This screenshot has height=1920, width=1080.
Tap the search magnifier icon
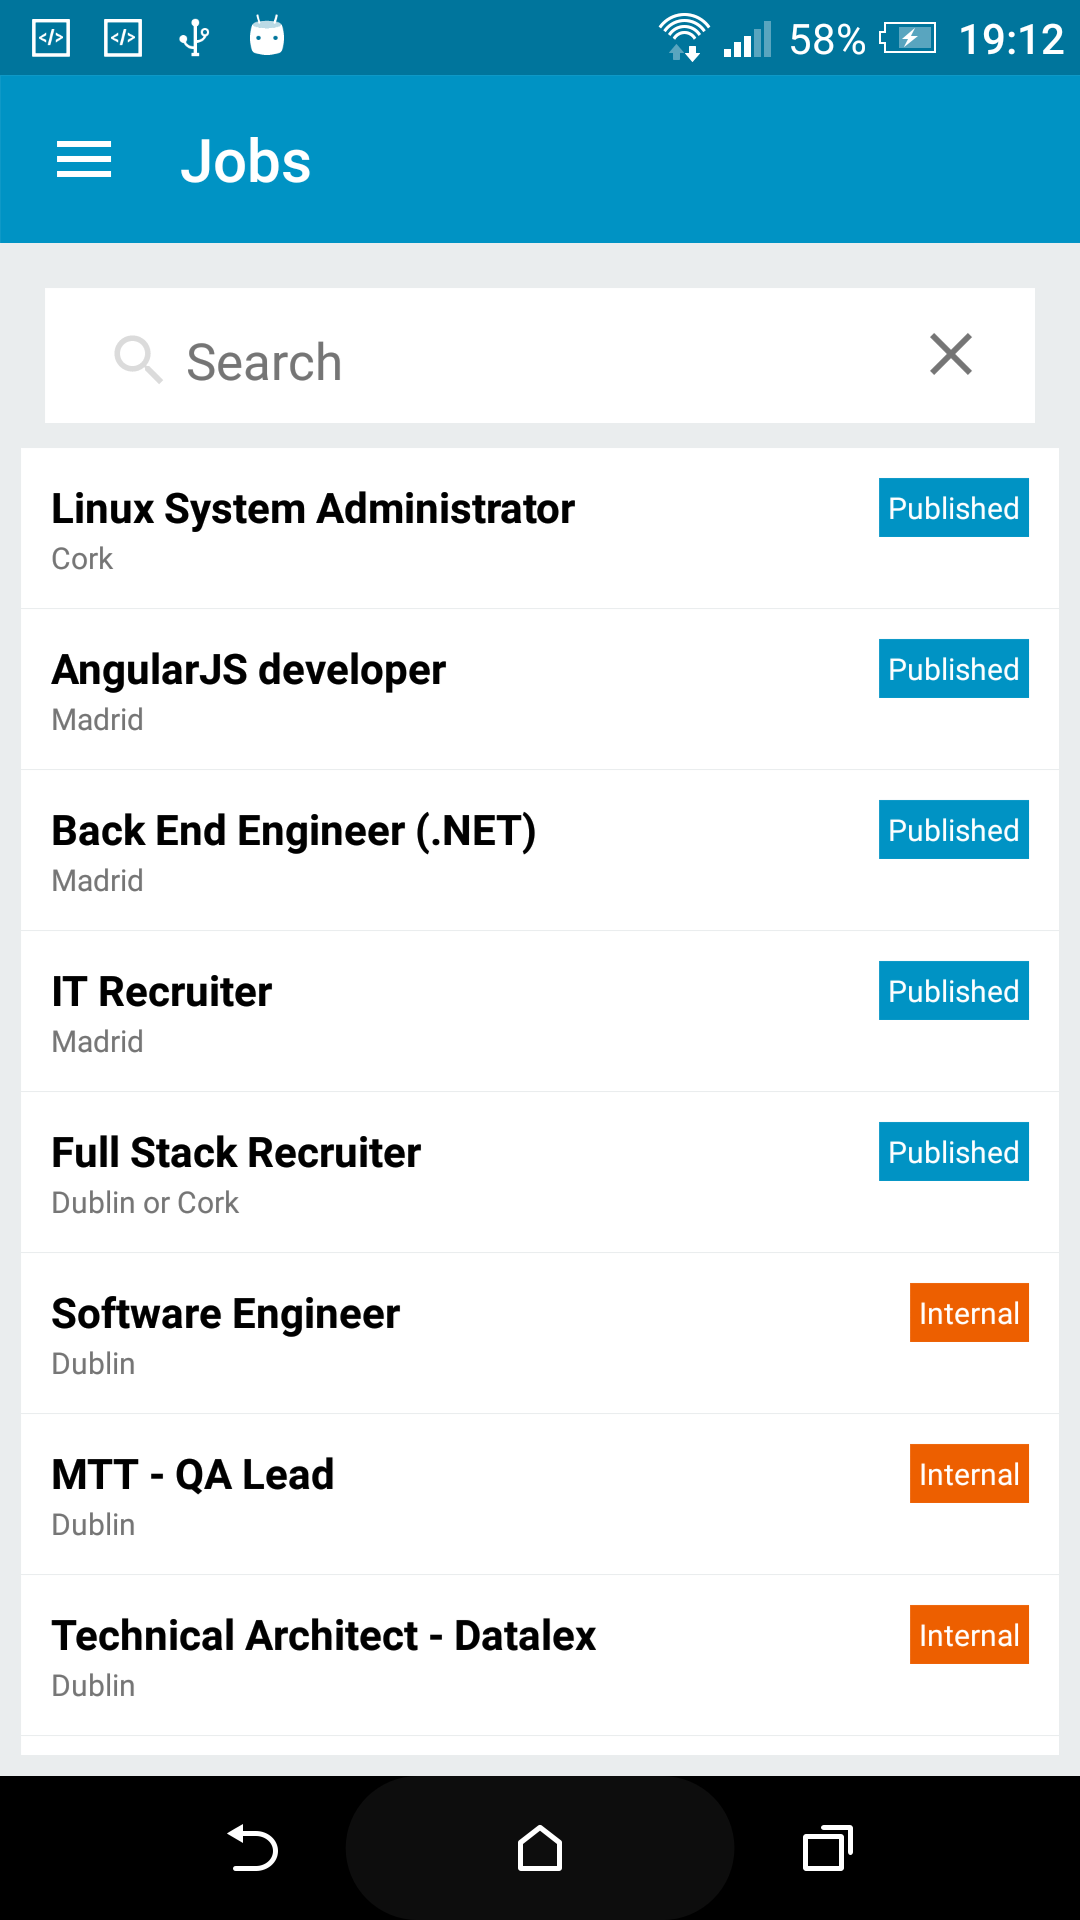pyautogui.click(x=137, y=359)
